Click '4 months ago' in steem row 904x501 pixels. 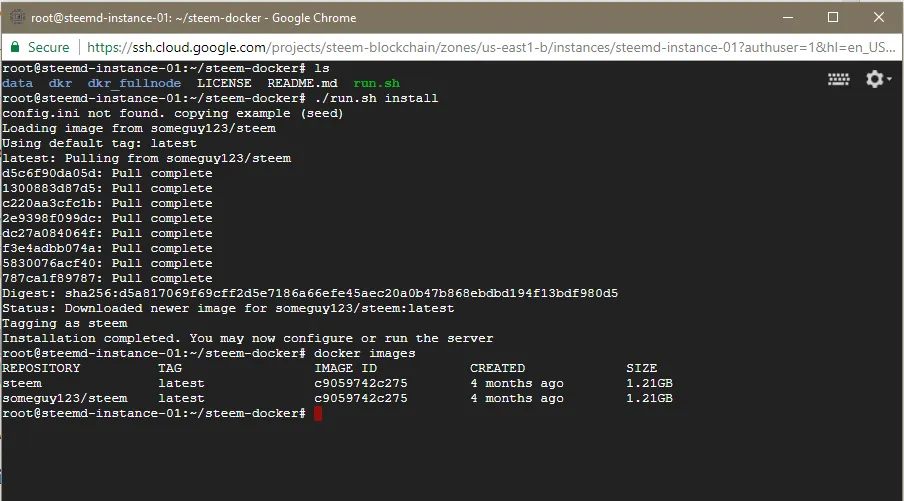point(517,383)
